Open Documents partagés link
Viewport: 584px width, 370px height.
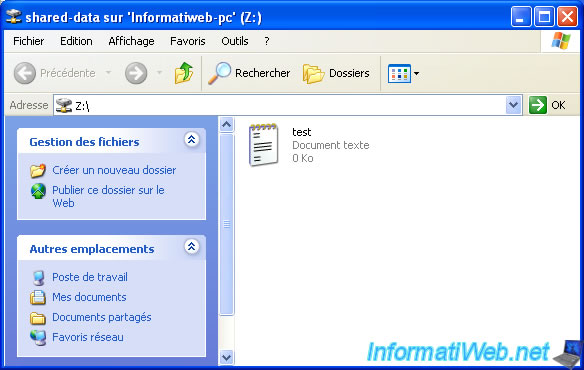(102, 317)
